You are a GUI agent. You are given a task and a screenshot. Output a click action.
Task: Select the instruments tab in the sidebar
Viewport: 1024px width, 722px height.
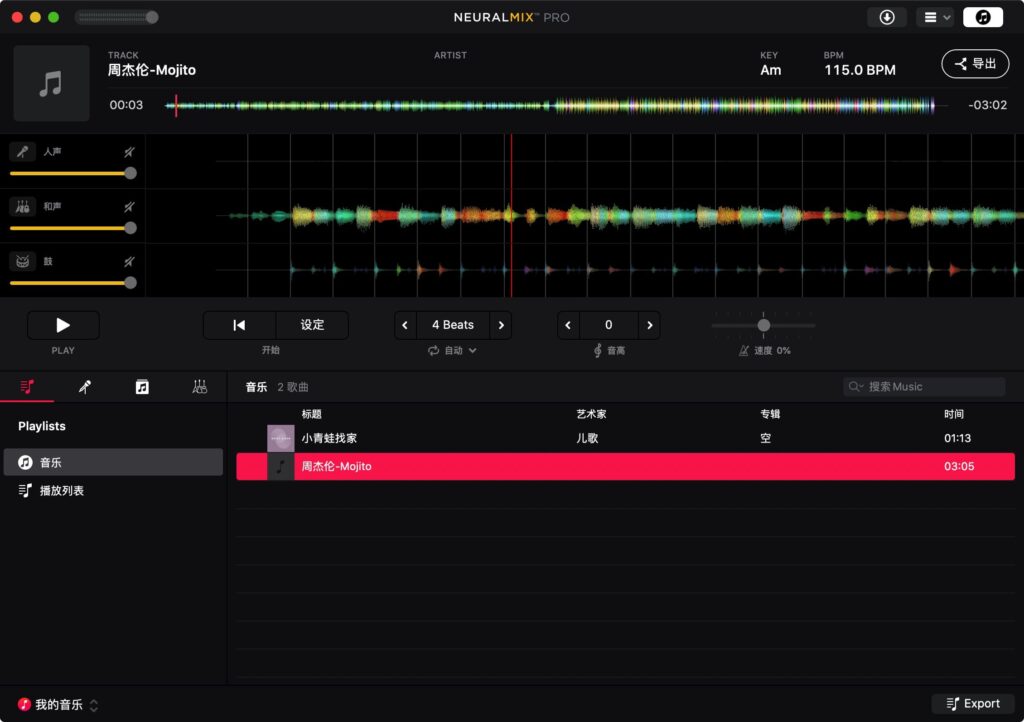tap(198, 386)
